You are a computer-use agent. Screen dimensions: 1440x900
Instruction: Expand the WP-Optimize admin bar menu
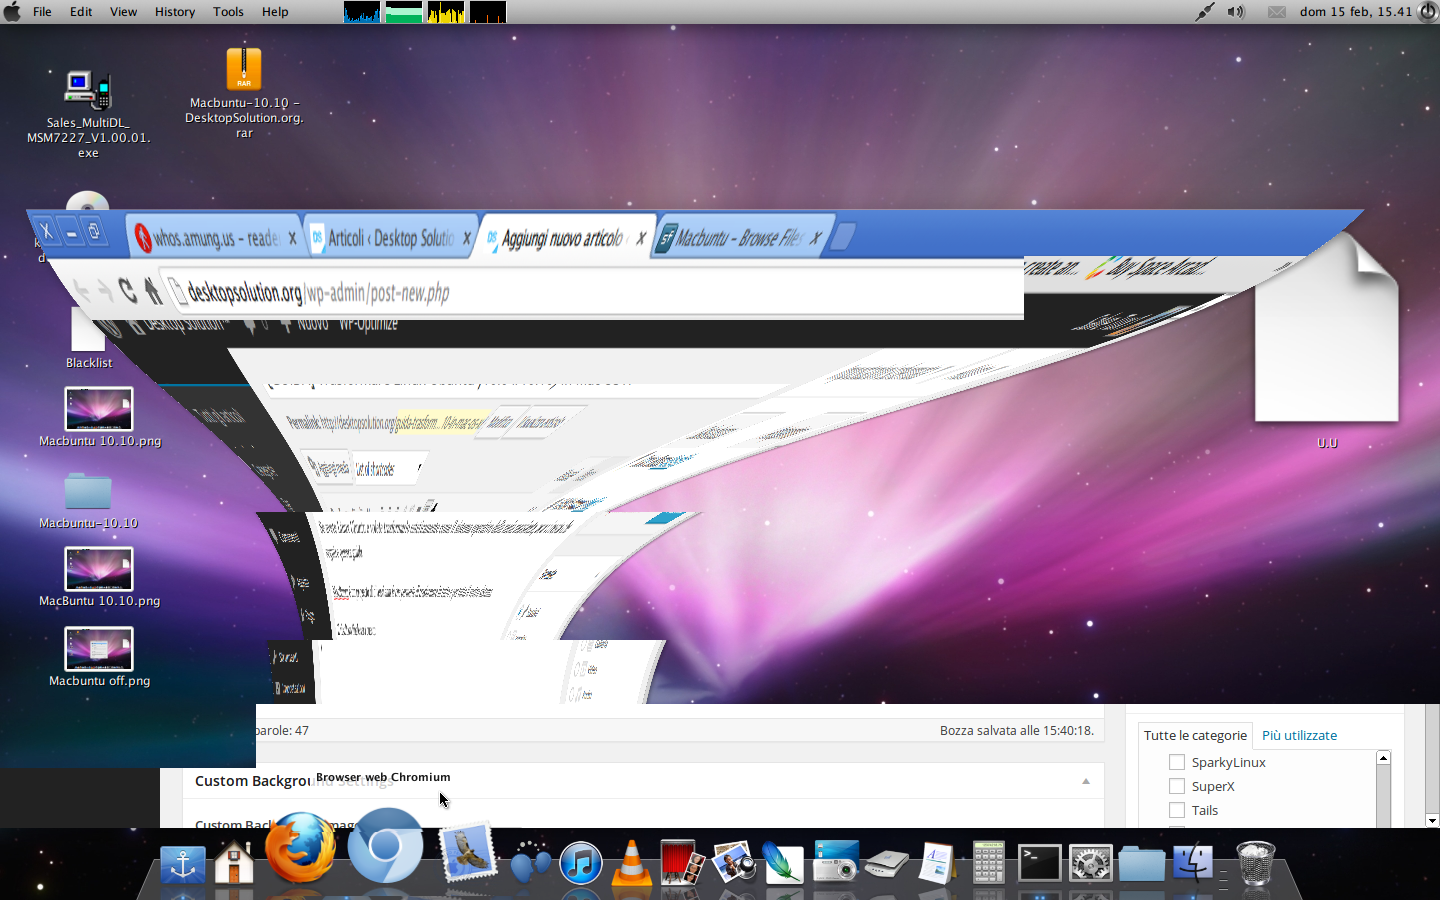pos(368,323)
